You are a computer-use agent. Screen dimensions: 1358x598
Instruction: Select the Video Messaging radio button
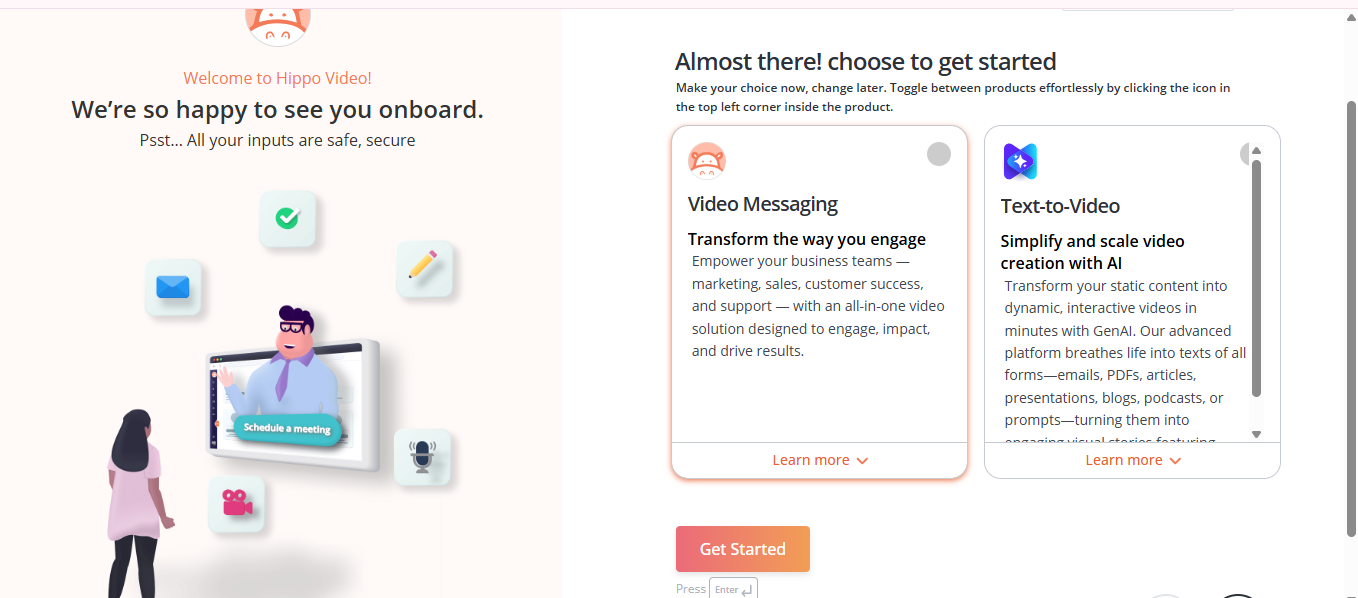pos(938,154)
